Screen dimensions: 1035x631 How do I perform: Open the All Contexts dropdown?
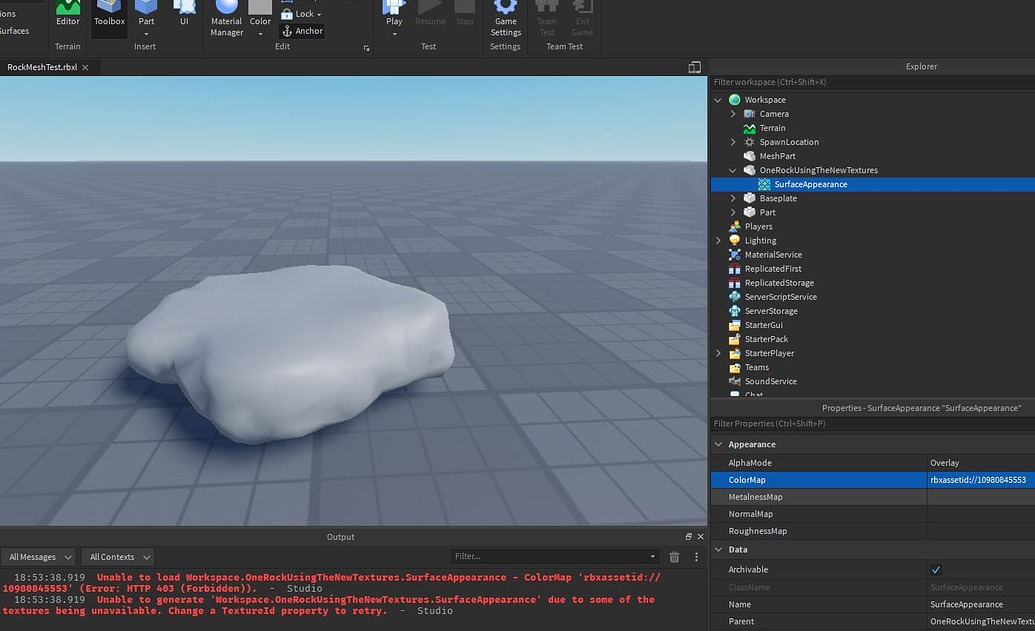point(118,557)
